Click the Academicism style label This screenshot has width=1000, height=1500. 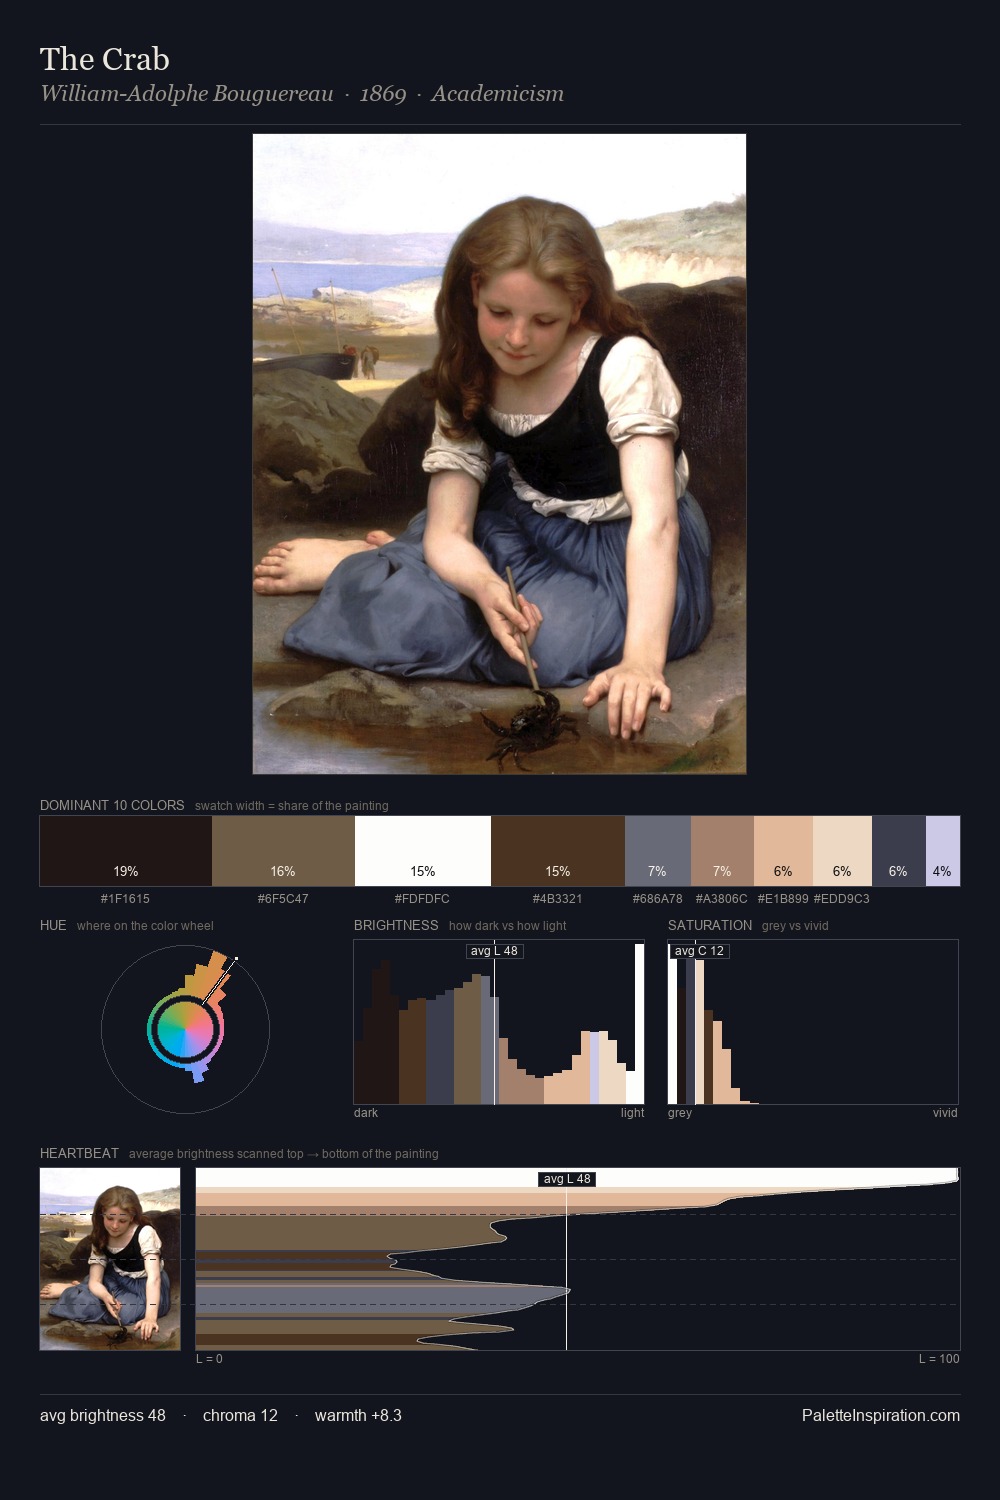(x=498, y=94)
